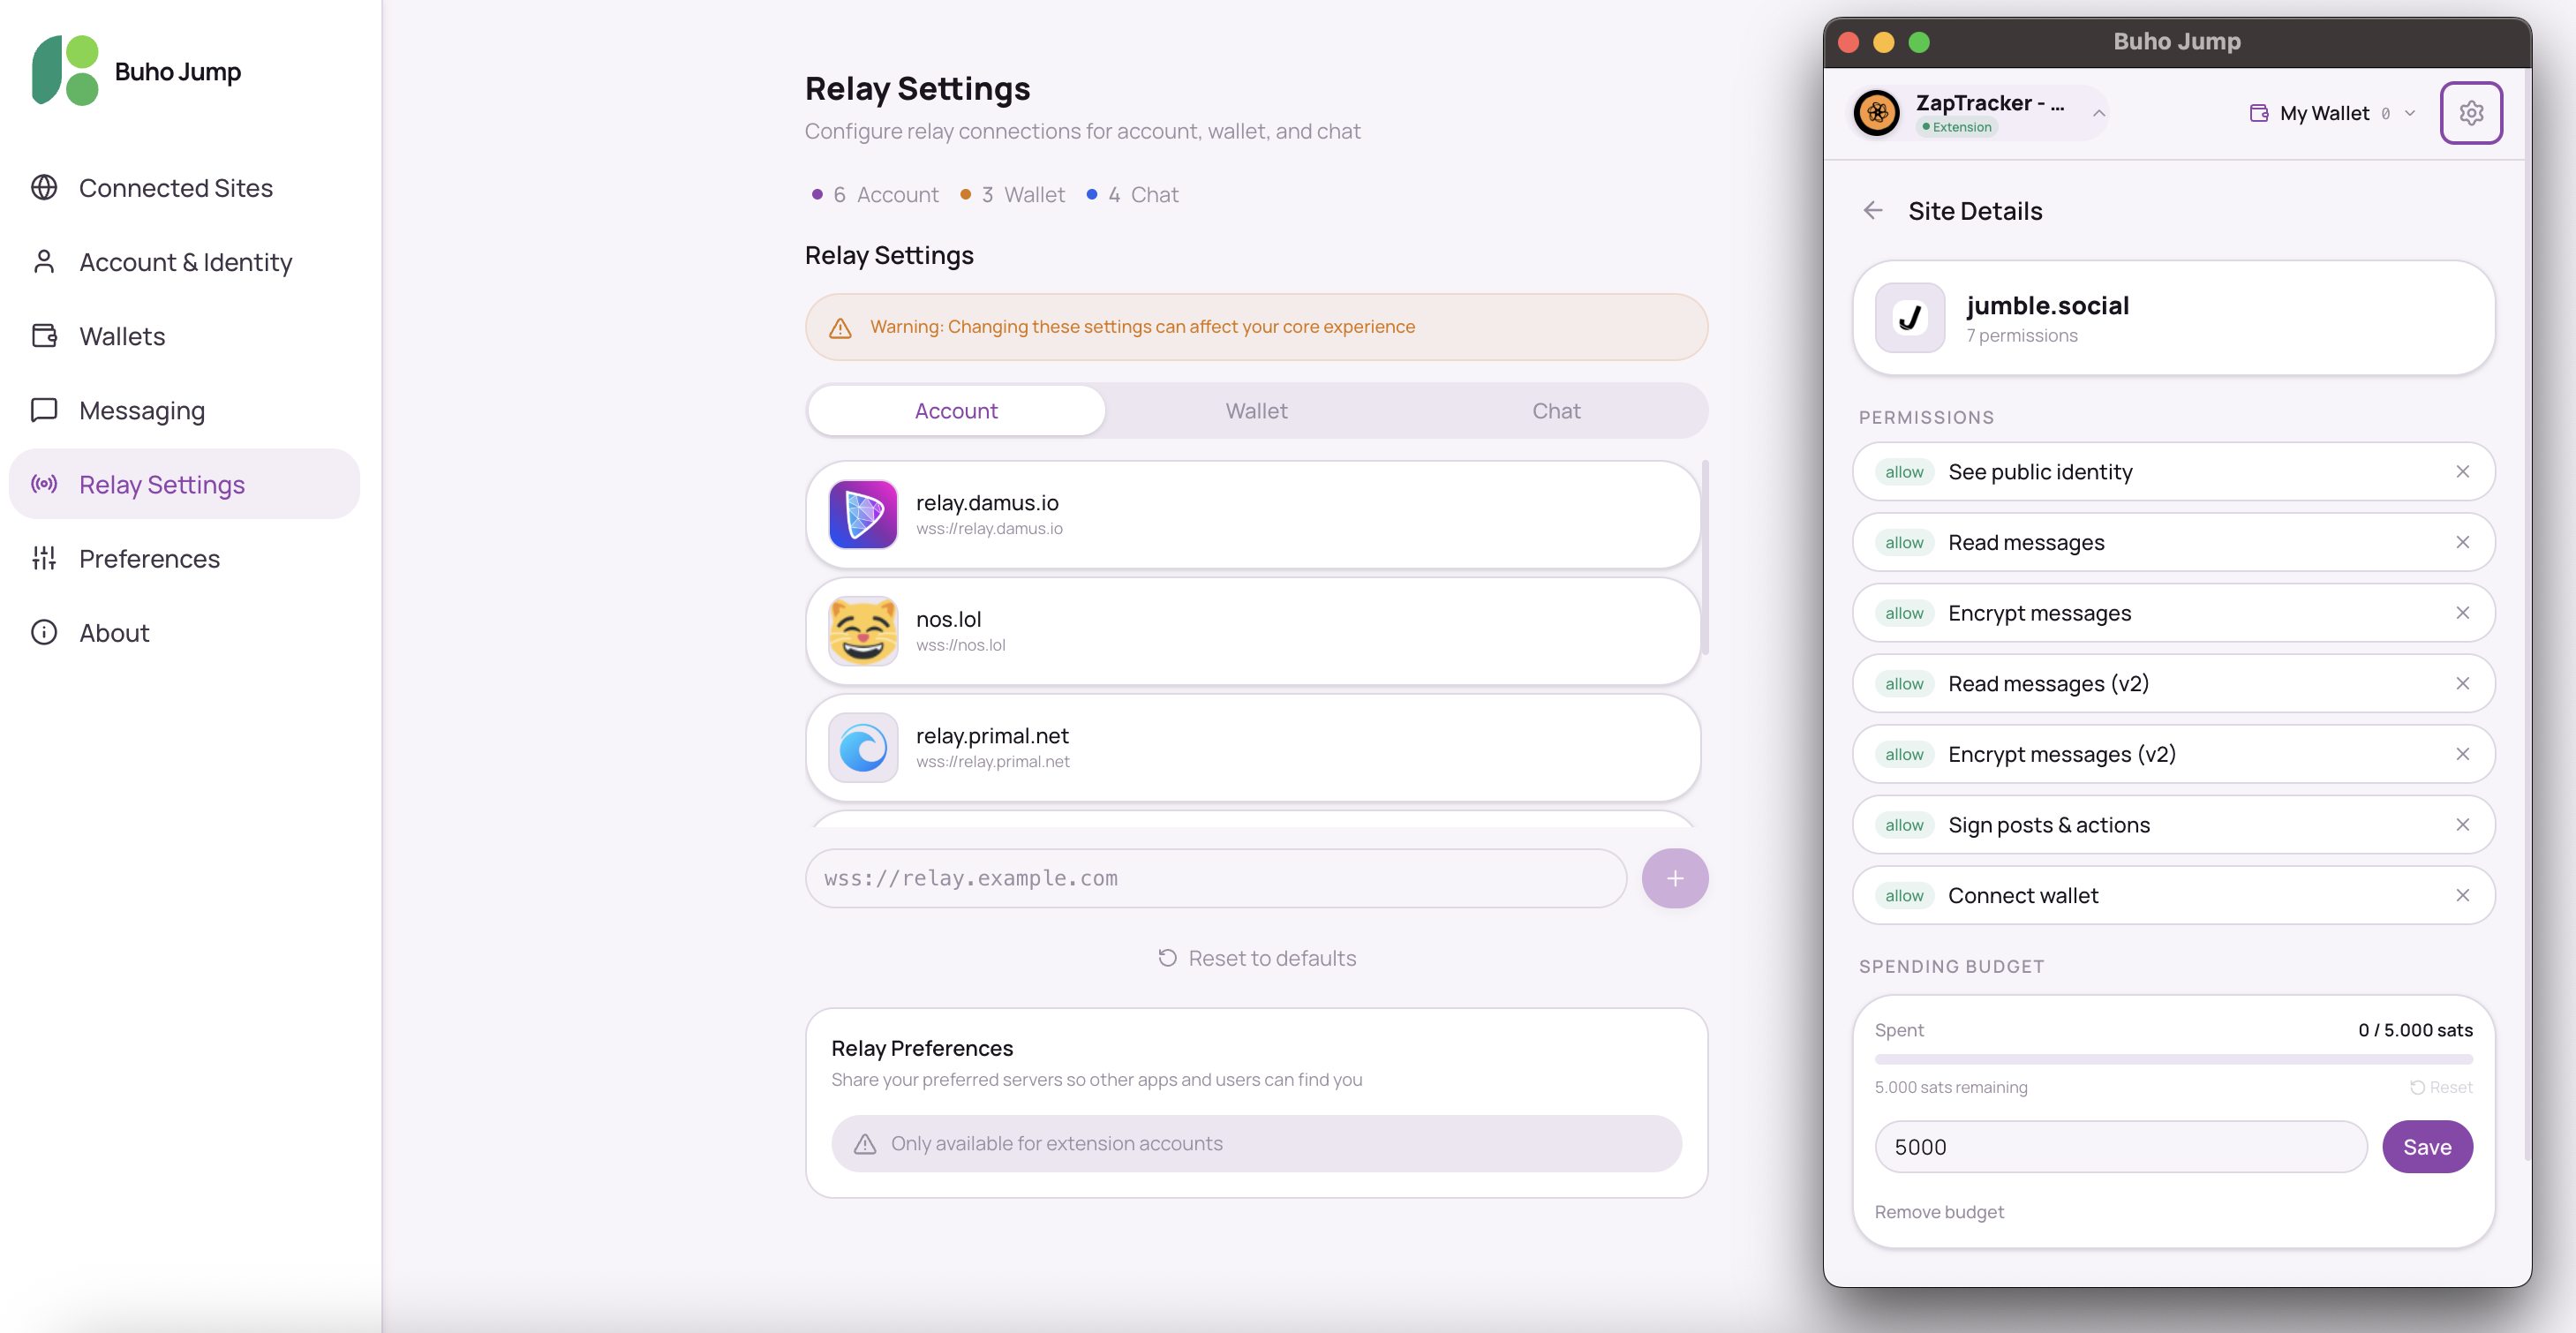Select the nos.lol cat emoji icon
This screenshot has width=2576, height=1333.
(x=862, y=631)
